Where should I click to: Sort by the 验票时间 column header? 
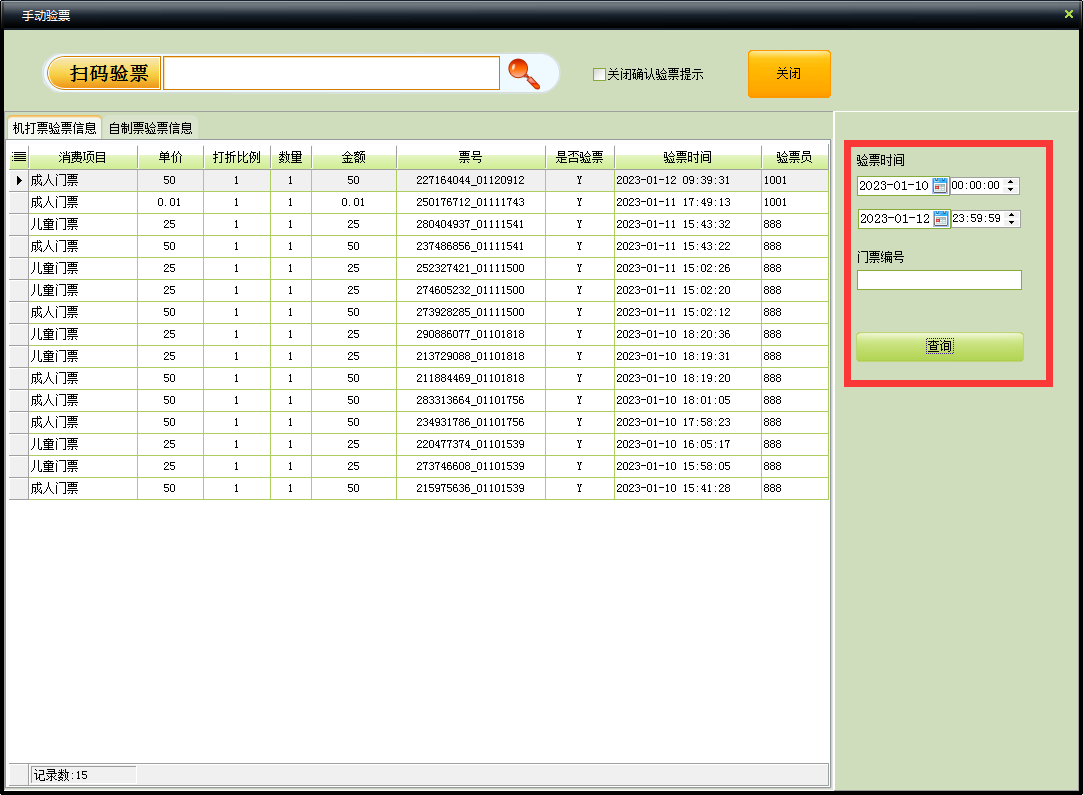click(x=687, y=158)
